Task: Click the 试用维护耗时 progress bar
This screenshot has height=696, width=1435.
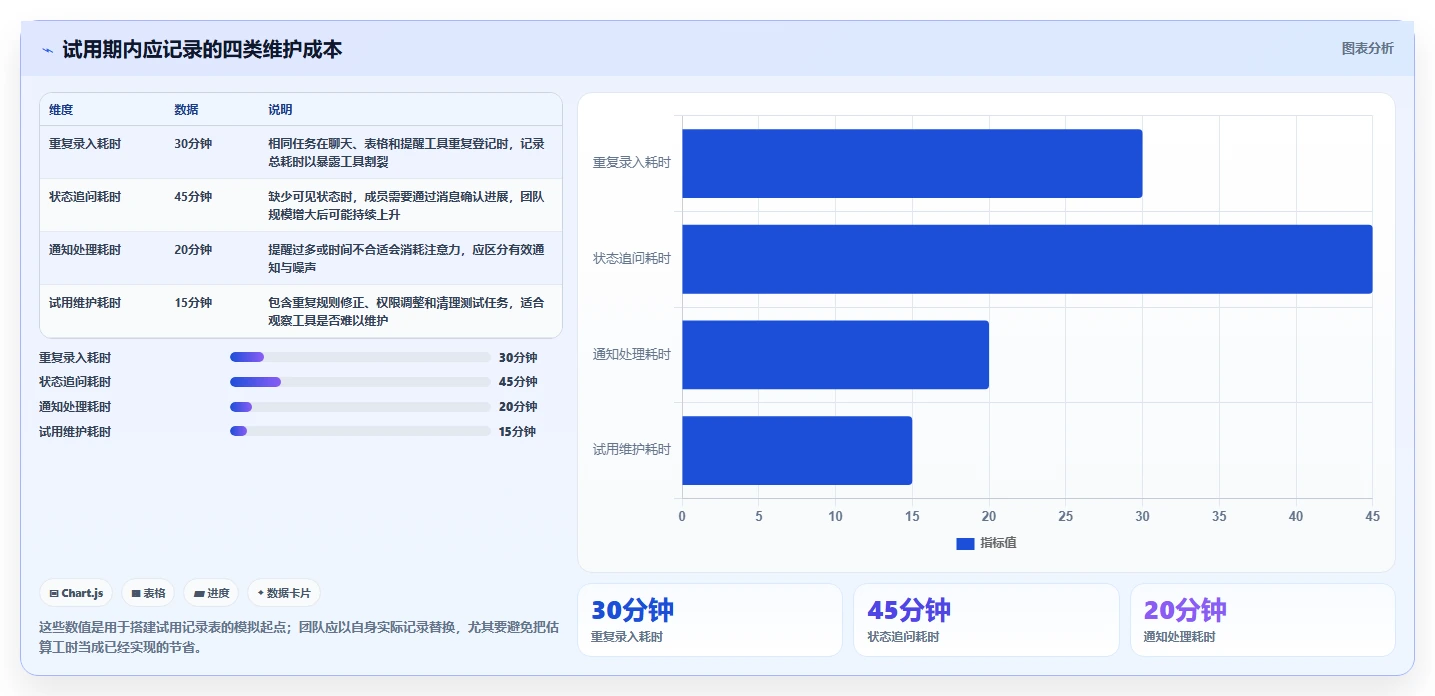Action: point(360,431)
